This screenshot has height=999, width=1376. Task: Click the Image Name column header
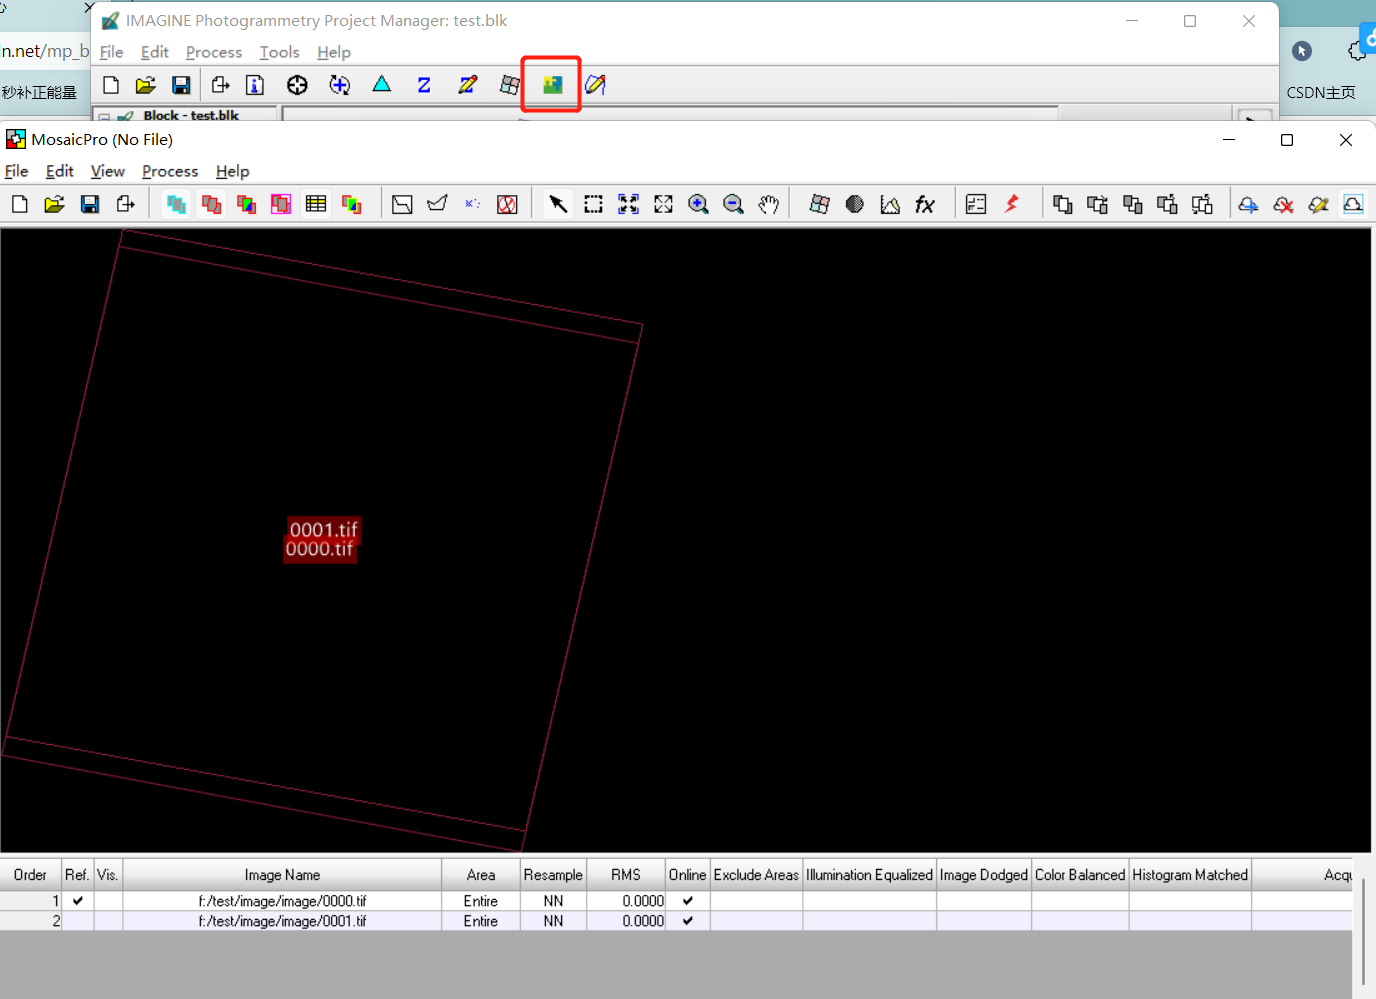coord(282,875)
